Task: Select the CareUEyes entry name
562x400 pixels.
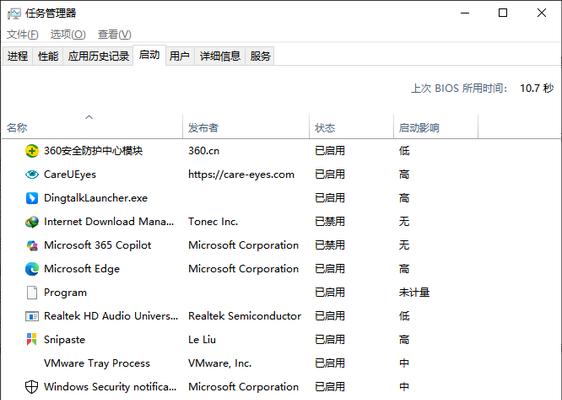Action: click(70, 175)
